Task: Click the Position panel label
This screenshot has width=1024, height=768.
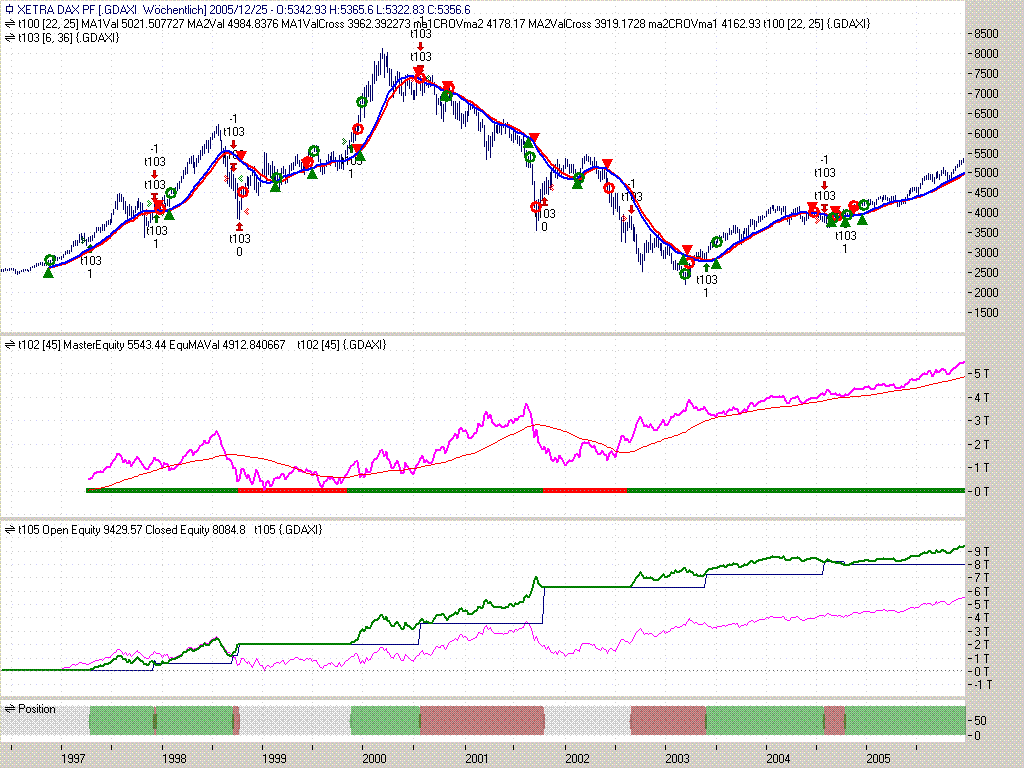Action: (x=37, y=709)
